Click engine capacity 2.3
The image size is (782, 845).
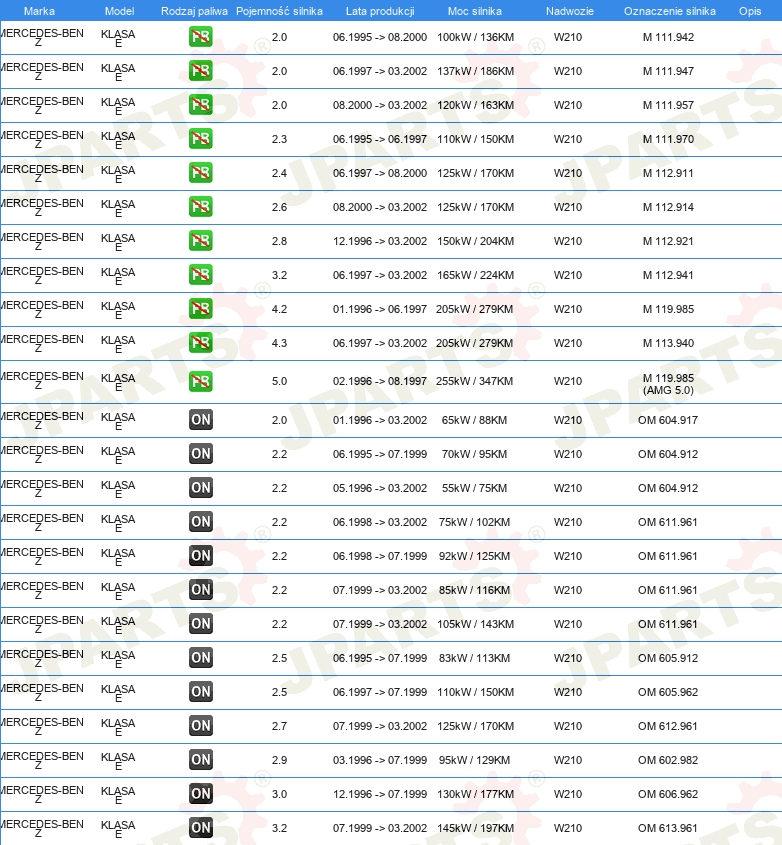[279, 139]
